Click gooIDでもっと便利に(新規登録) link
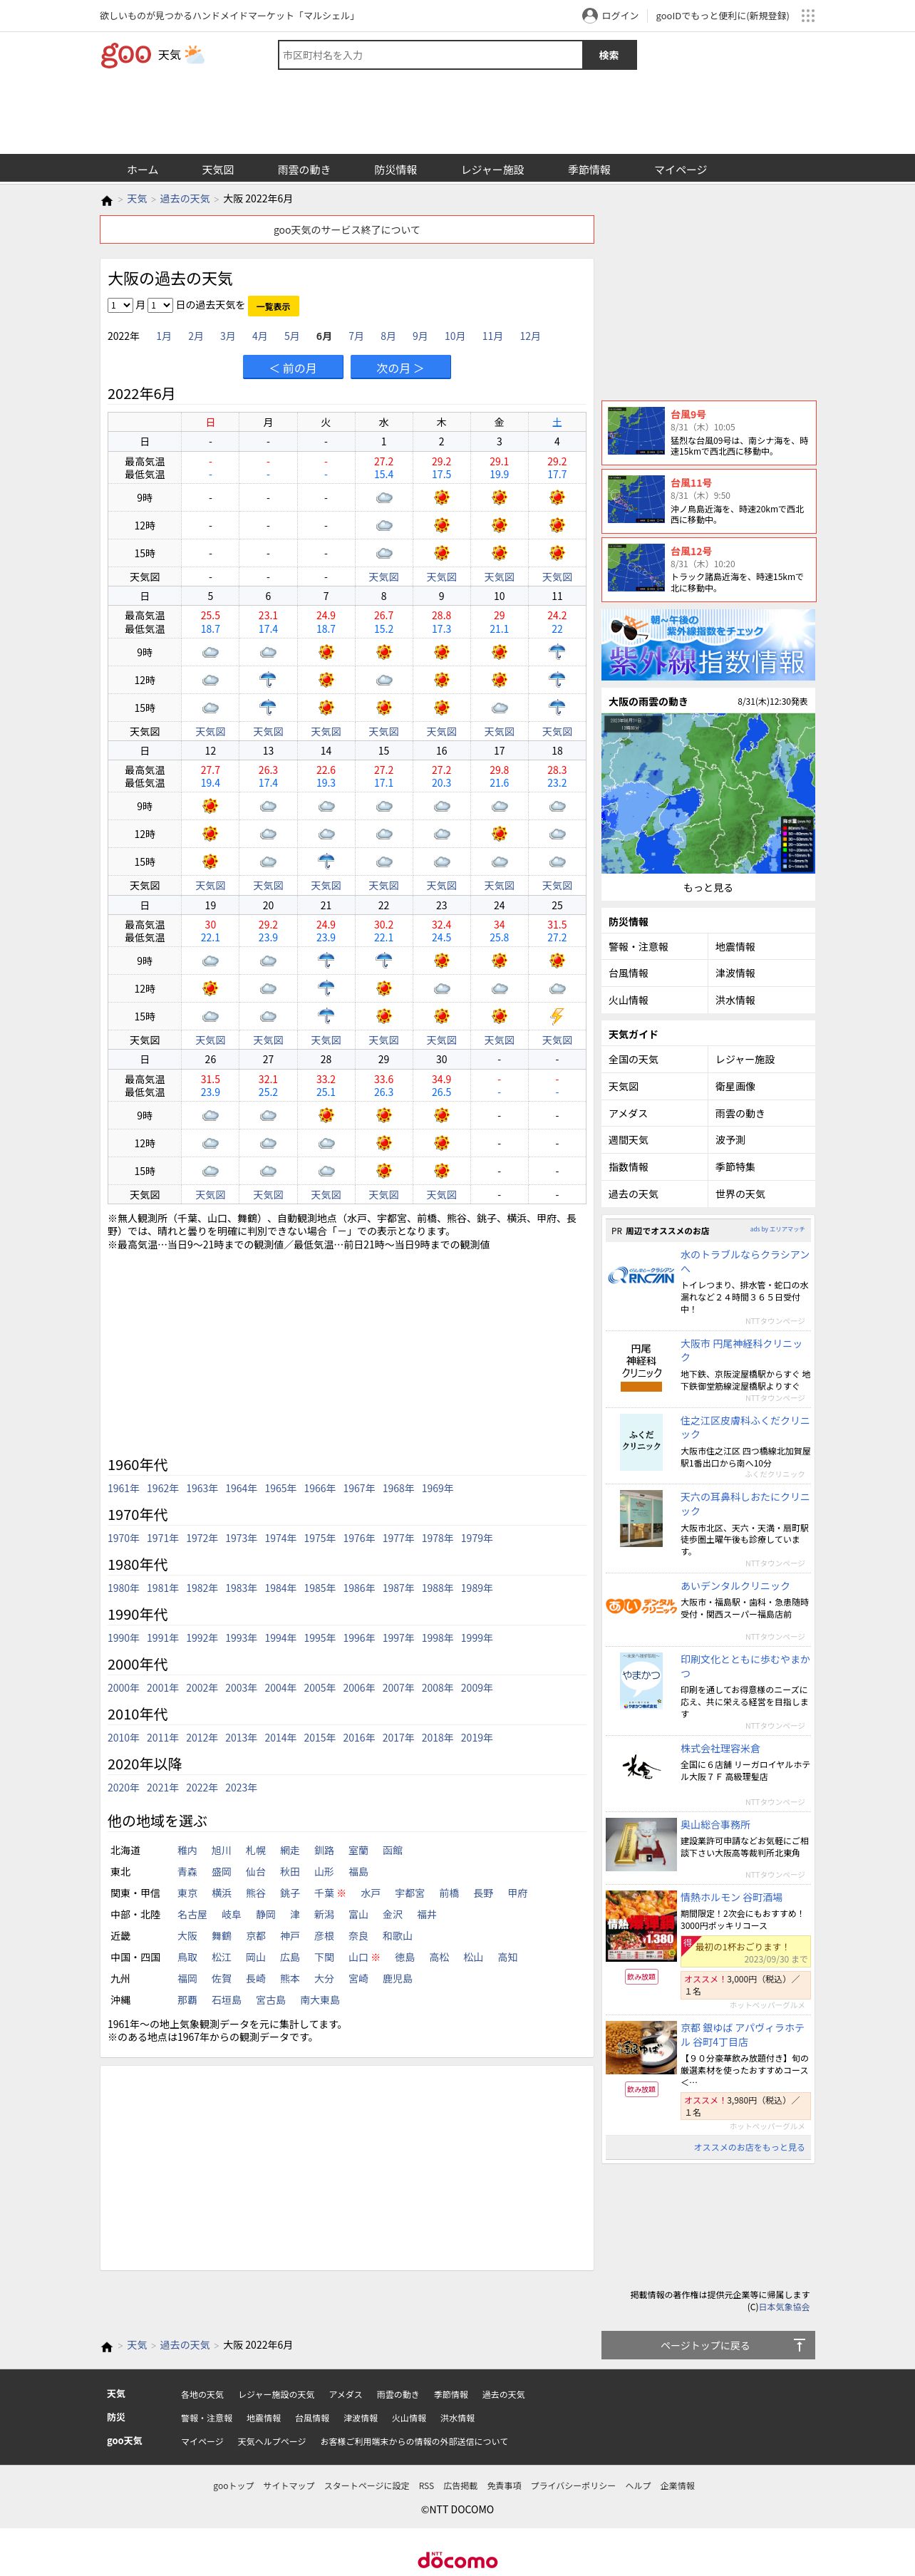Image resolution: width=915 pixels, height=2576 pixels. (x=722, y=15)
